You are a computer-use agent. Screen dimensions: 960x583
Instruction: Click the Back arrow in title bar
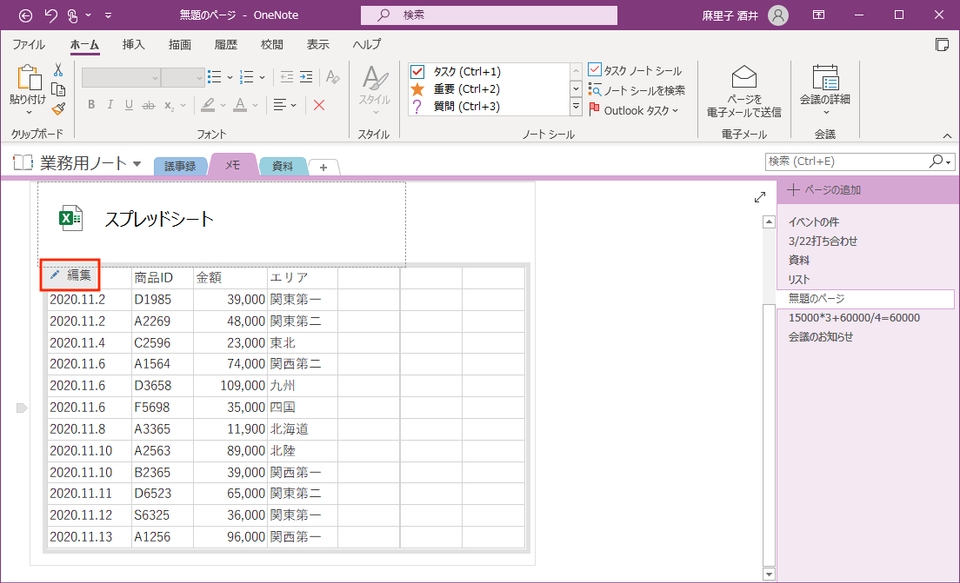25,15
